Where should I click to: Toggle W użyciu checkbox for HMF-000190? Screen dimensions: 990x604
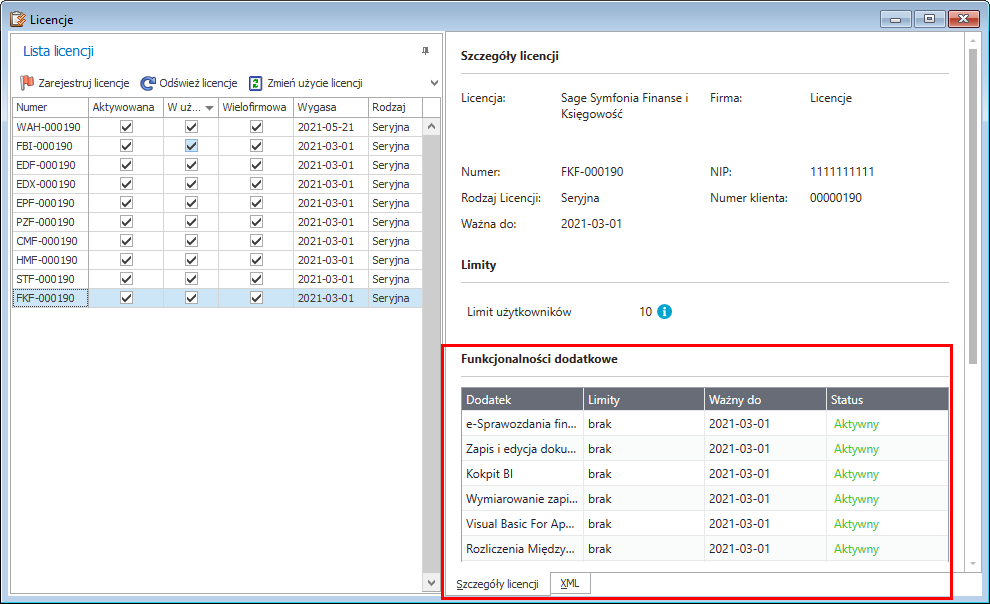(191, 259)
